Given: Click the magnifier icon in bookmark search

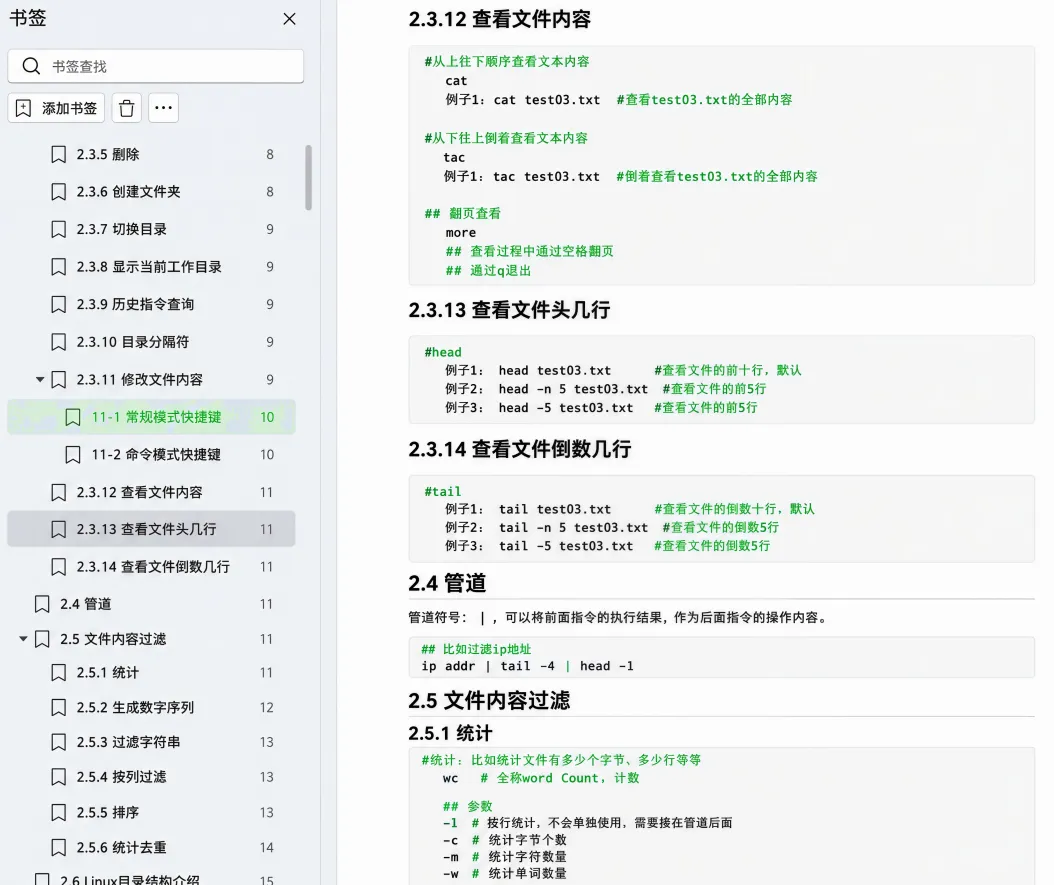Looking at the screenshot, I should (x=31, y=66).
